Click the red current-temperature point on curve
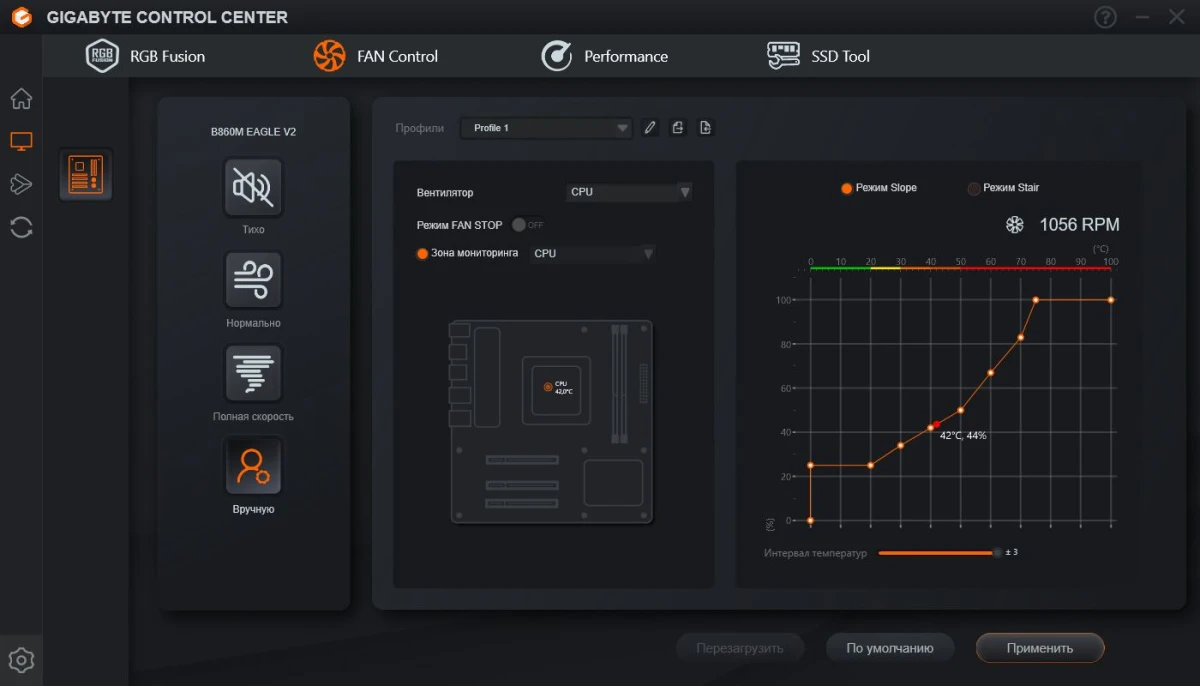Screen dimensions: 1200x686 937,425
